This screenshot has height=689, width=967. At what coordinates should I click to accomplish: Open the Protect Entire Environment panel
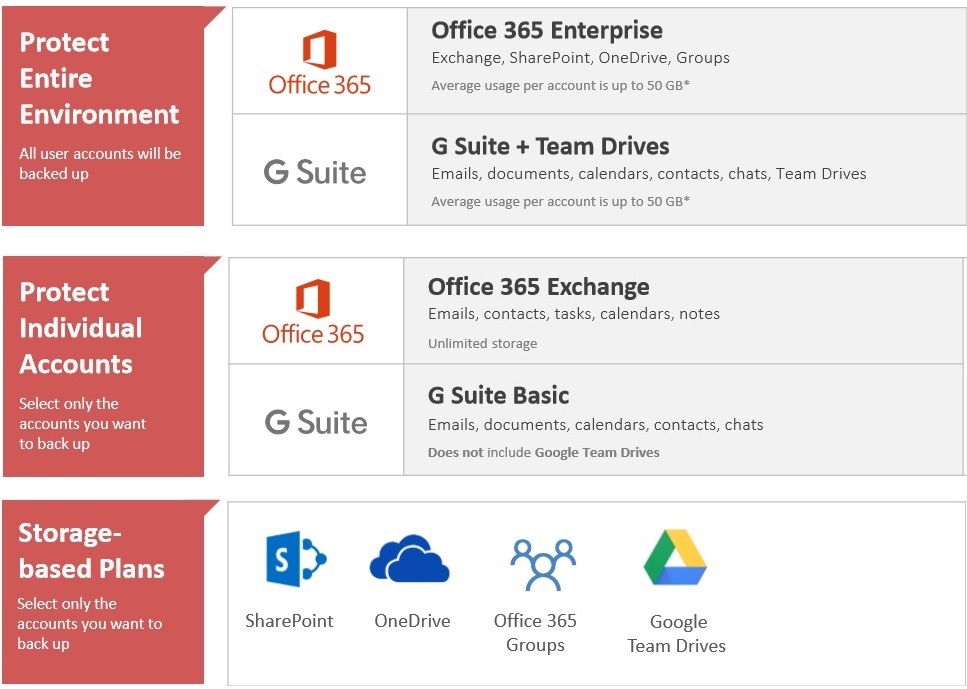pyautogui.click(x=103, y=116)
